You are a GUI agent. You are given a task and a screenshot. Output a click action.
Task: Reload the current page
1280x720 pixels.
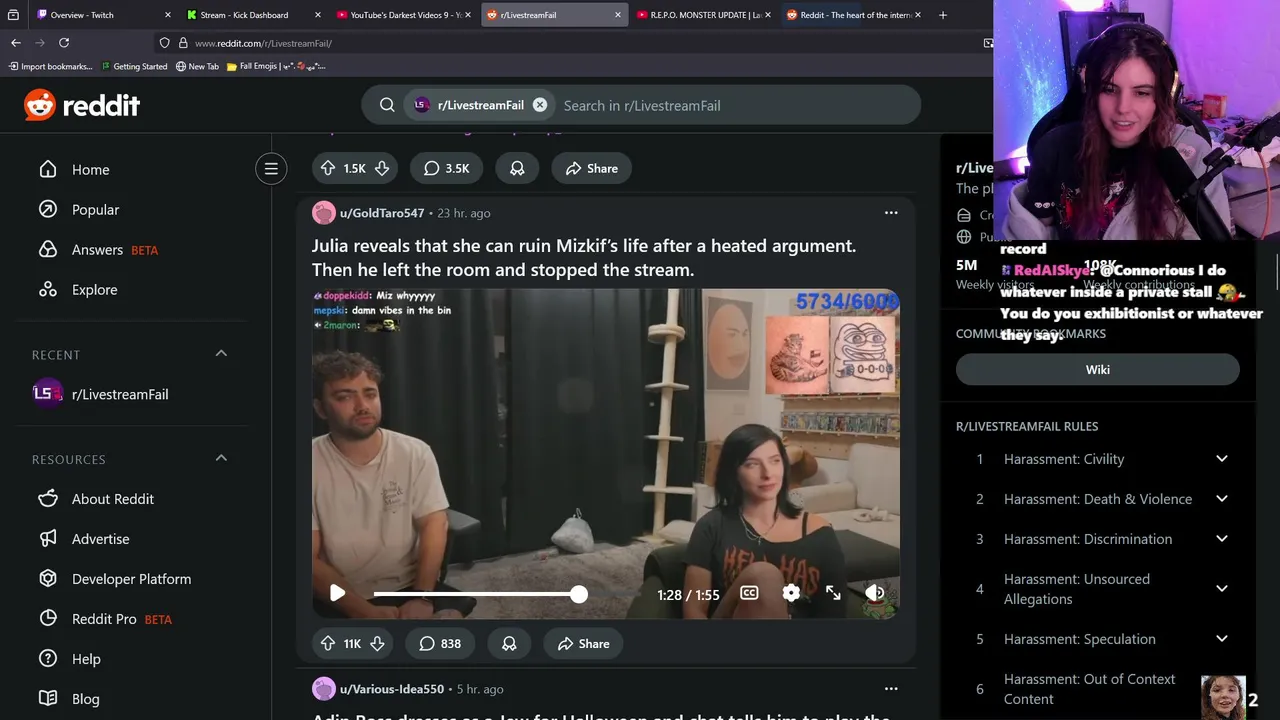tap(64, 43)
